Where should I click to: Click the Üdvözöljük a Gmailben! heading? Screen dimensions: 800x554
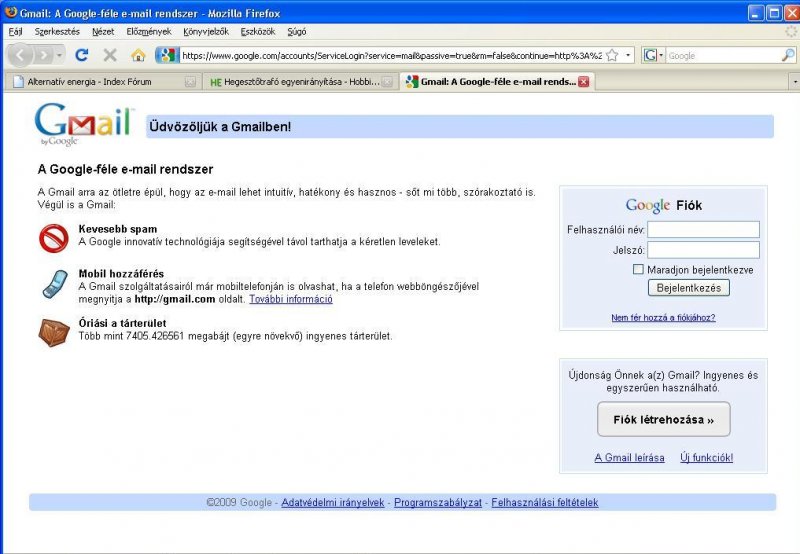[x=220, y=127]
